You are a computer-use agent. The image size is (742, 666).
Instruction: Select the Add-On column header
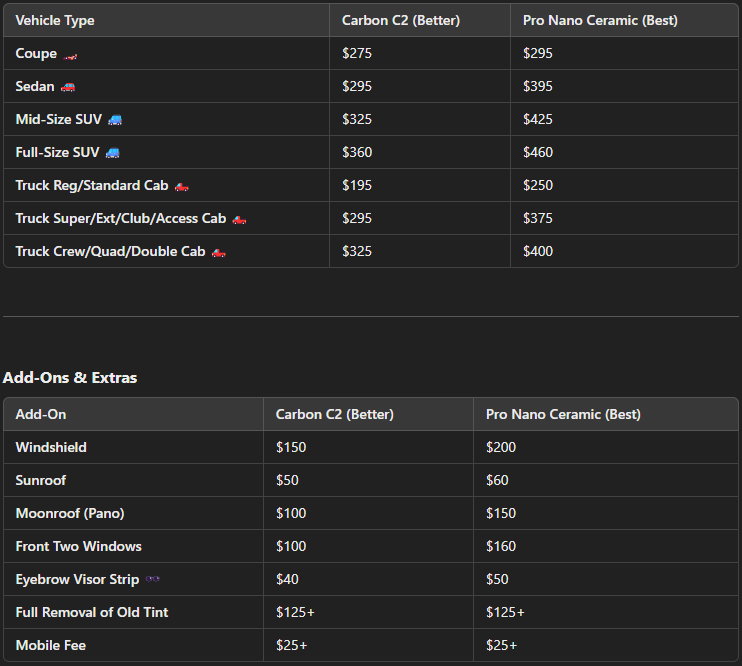pyautogui.click(x=41, y=414)
